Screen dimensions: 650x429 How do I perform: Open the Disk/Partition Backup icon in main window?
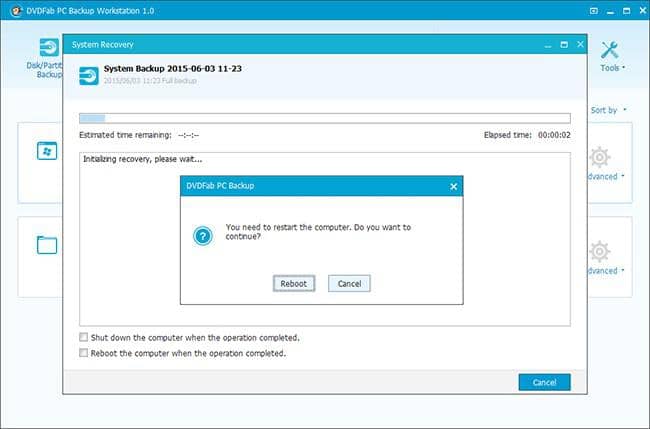click(49, 48)
